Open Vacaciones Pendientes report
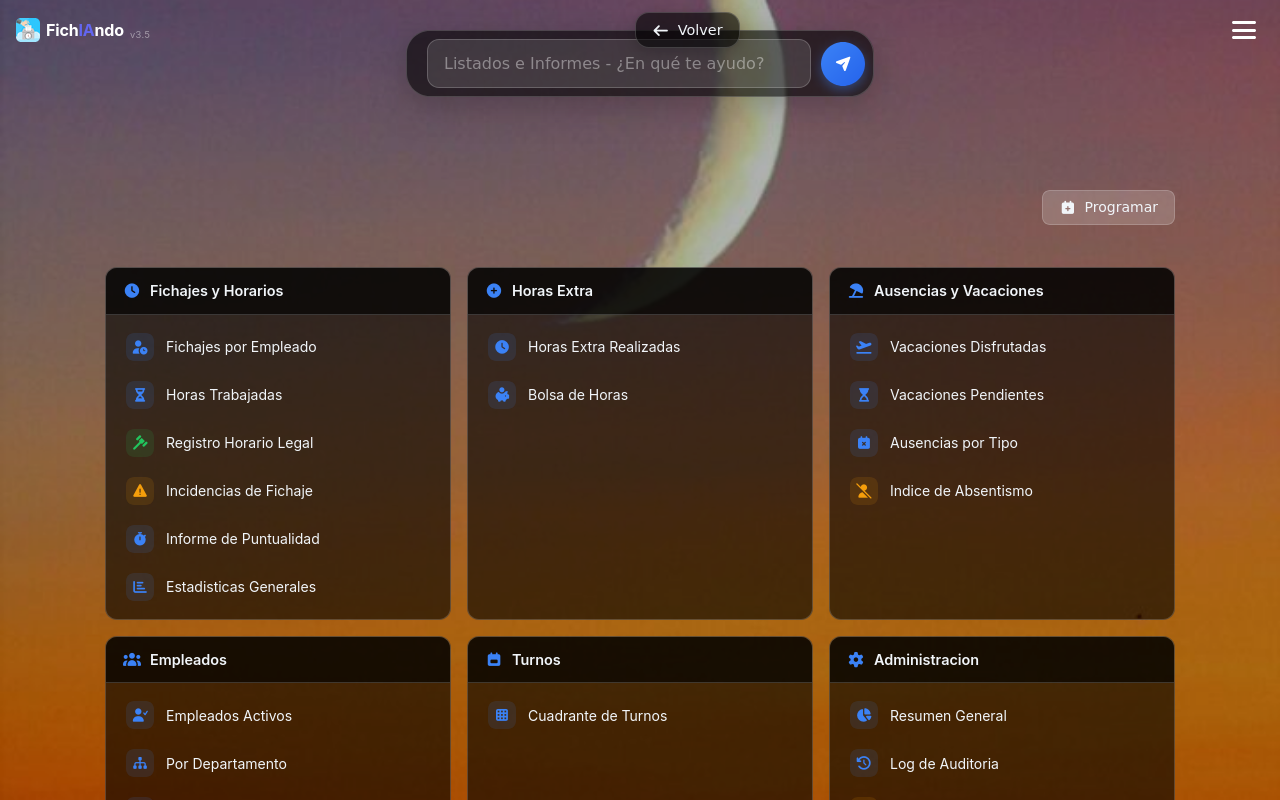Image resolution: width=1280 pixels, height=800 pixels. (1002, 395)
